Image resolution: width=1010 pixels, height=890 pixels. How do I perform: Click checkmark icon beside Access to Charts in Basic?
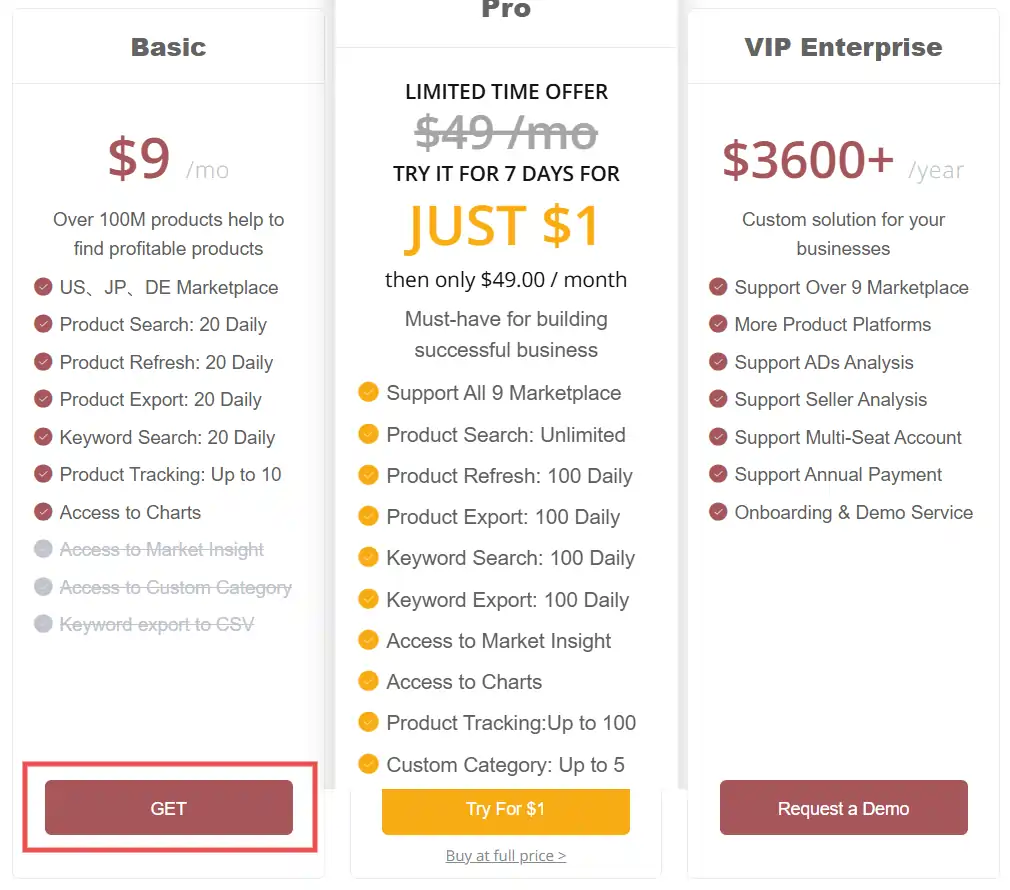[43, 512]
